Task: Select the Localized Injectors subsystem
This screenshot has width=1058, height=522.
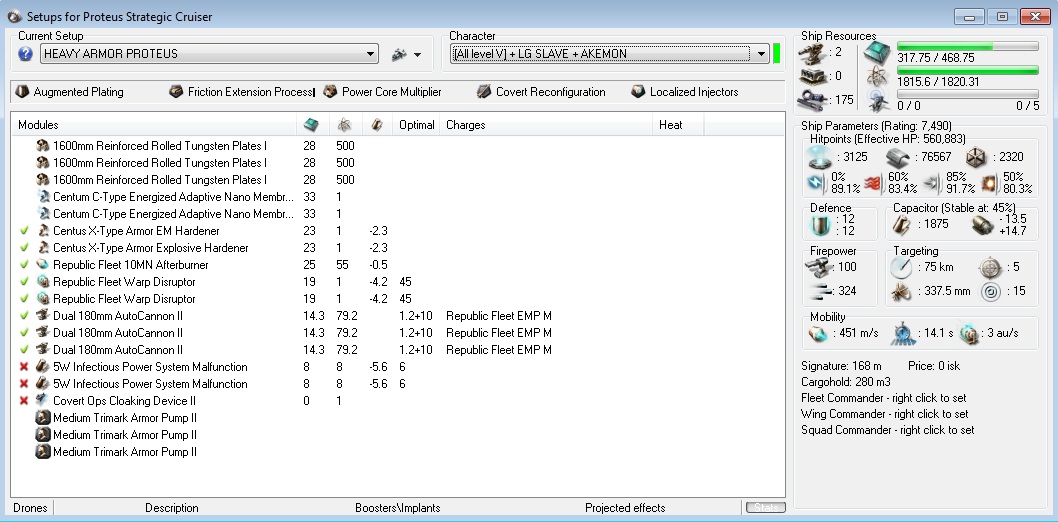Action: (x=685, y=92)
